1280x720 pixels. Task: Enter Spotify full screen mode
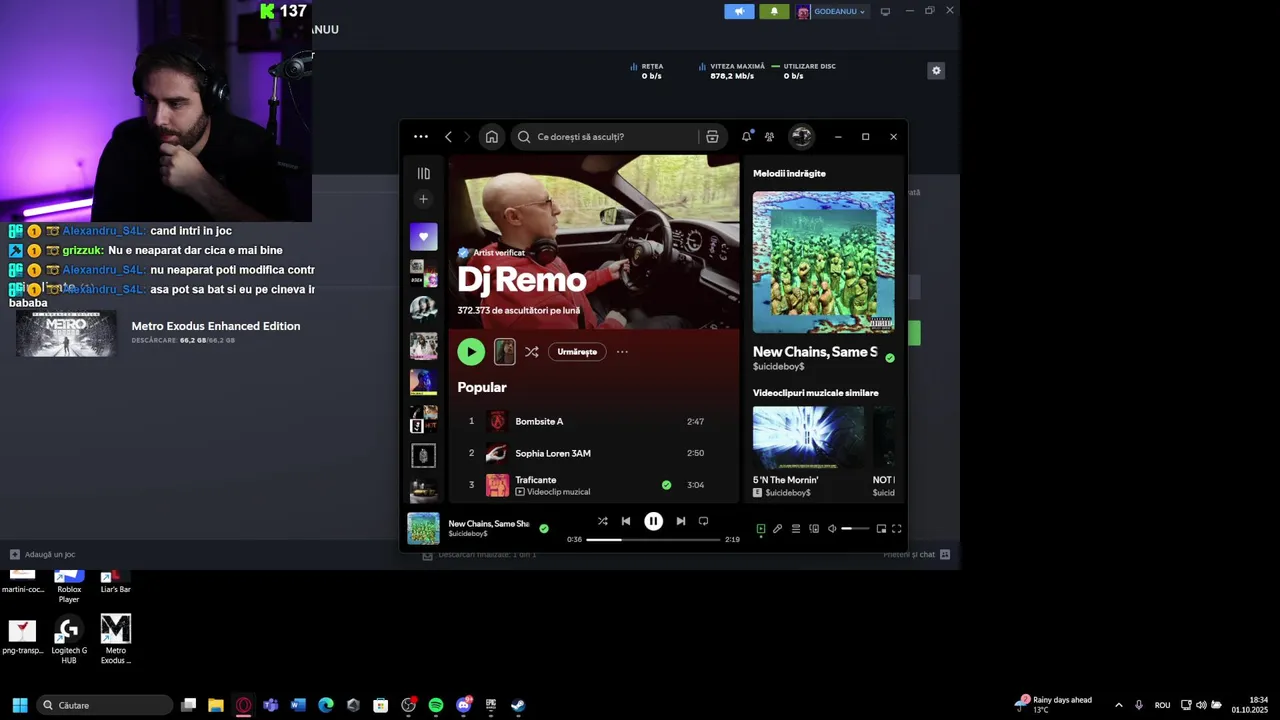coord(897,529)
